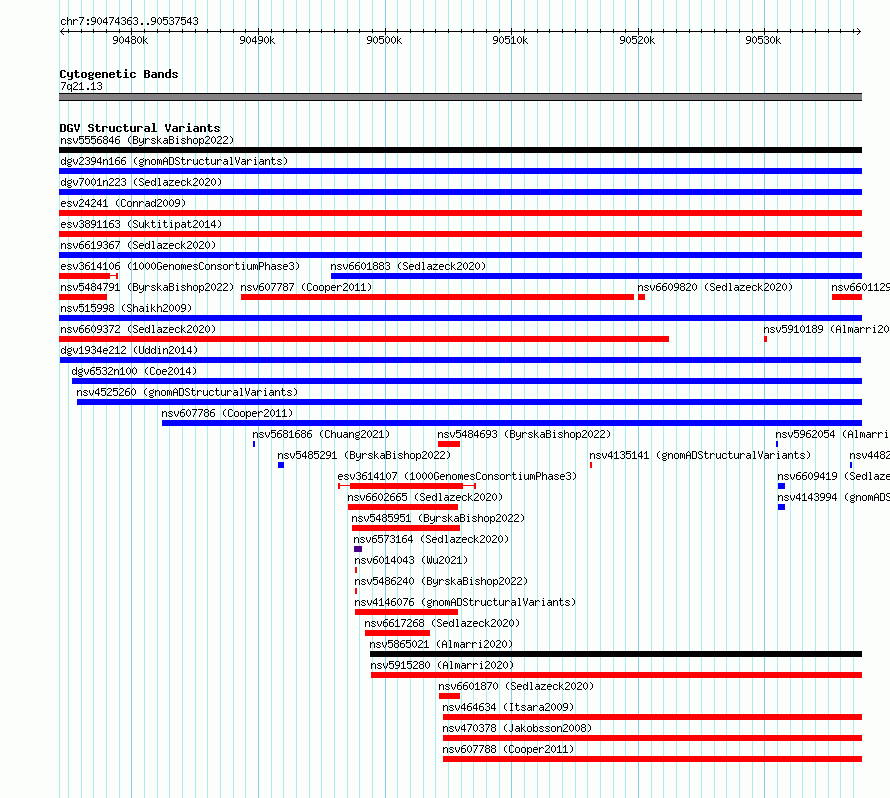Click nsv6609820 (Sedlazeck2020) label
890x798 pixels.
click(x=715, y=287)
